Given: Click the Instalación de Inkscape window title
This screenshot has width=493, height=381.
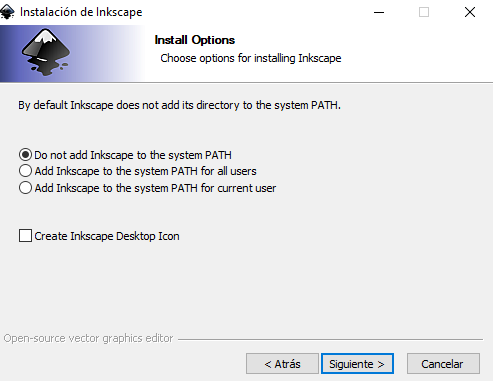Looking at the screenshot, I should tap(81, 12).
